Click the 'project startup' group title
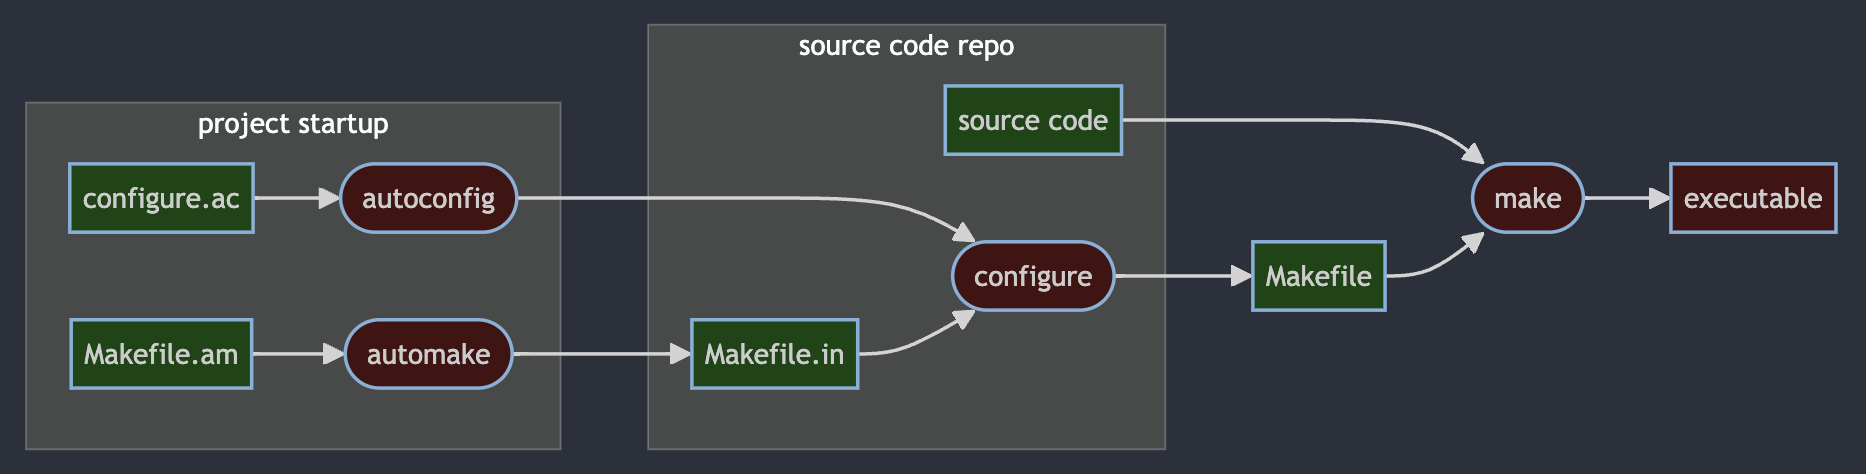This screenshot has width=1866, height=474. 293,124
